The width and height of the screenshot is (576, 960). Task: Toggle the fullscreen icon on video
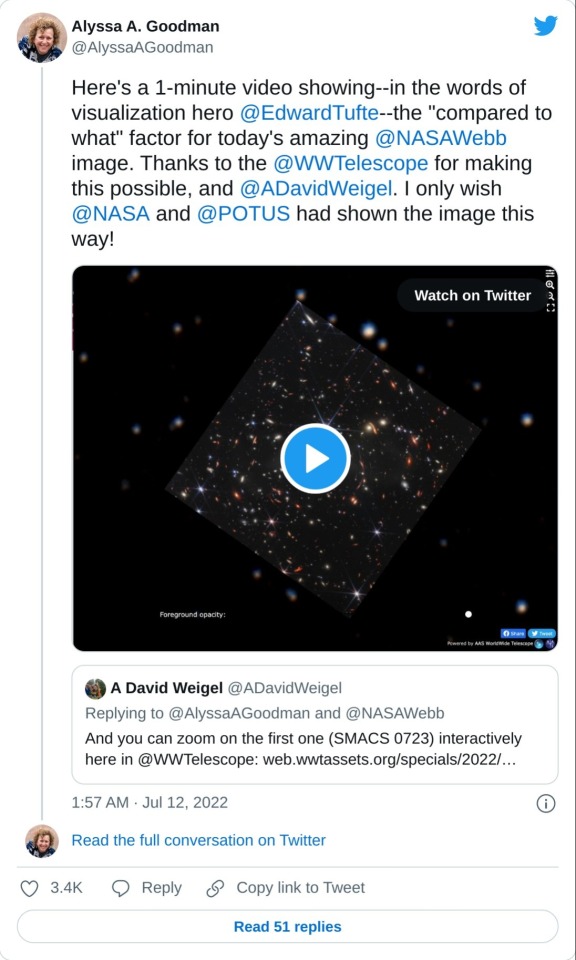point(550,307)
